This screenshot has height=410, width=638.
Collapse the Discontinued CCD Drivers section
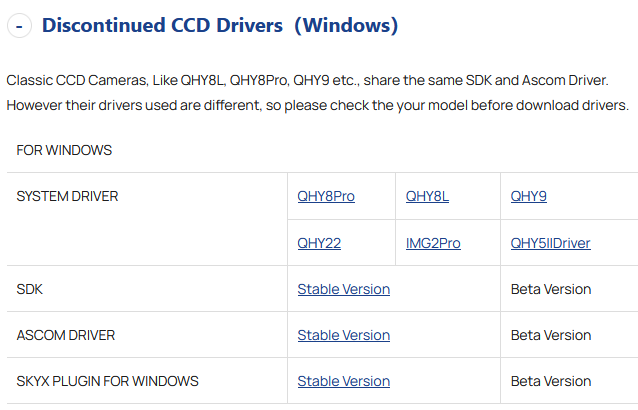tap(19, 26)
